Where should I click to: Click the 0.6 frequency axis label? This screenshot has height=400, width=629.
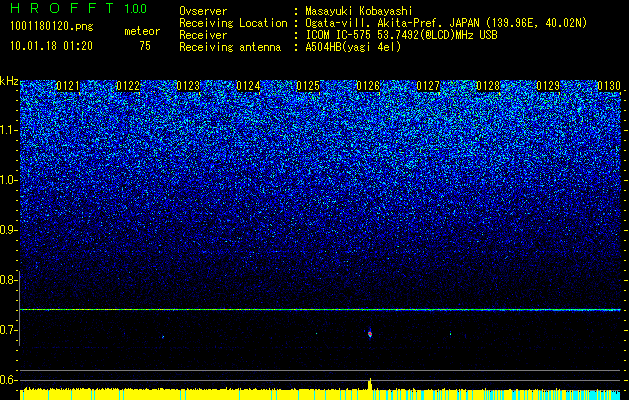(9, 380)
